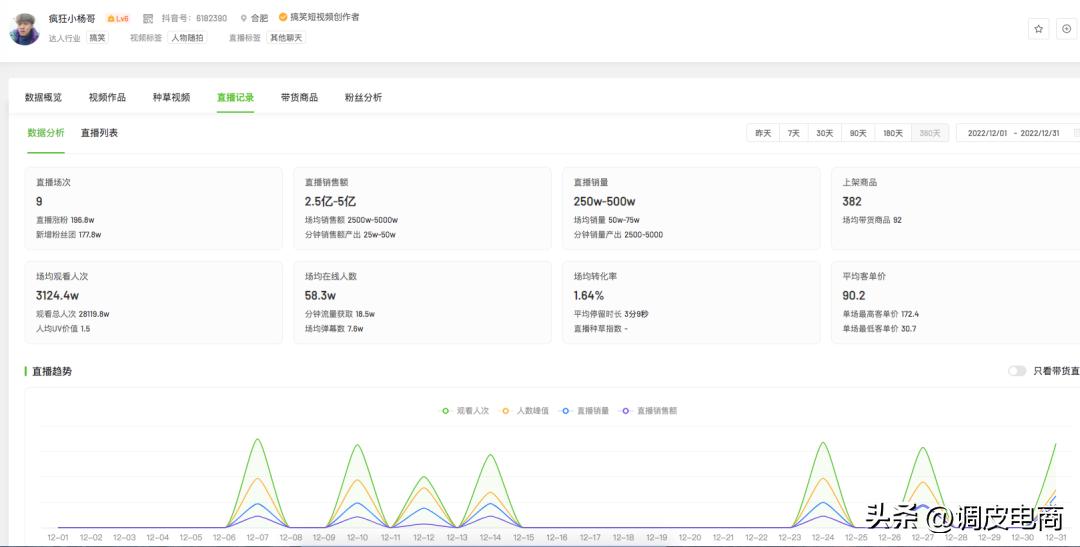Choose the 30天 time range

[x=825, y=133]
